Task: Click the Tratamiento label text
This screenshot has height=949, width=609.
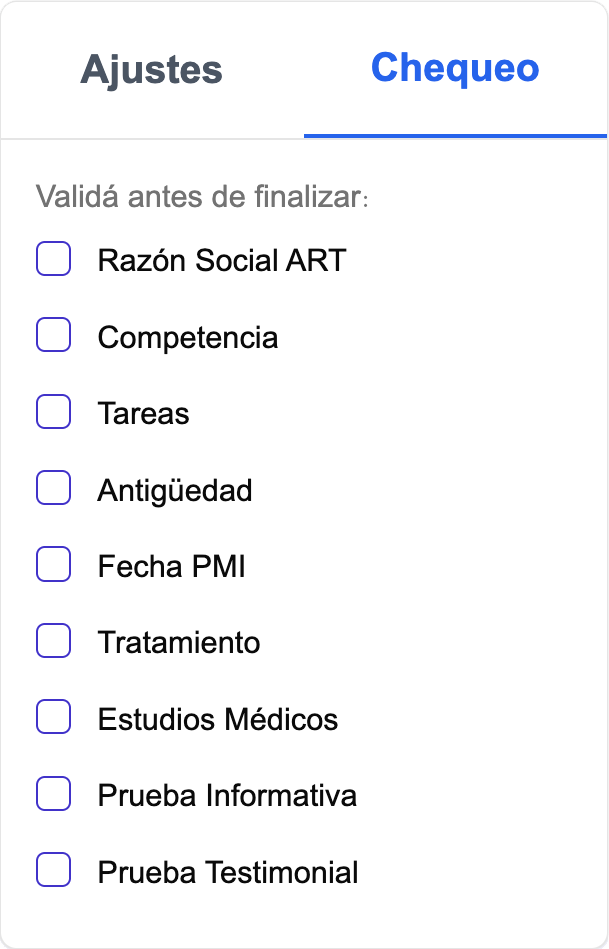Action: point(178,642)
